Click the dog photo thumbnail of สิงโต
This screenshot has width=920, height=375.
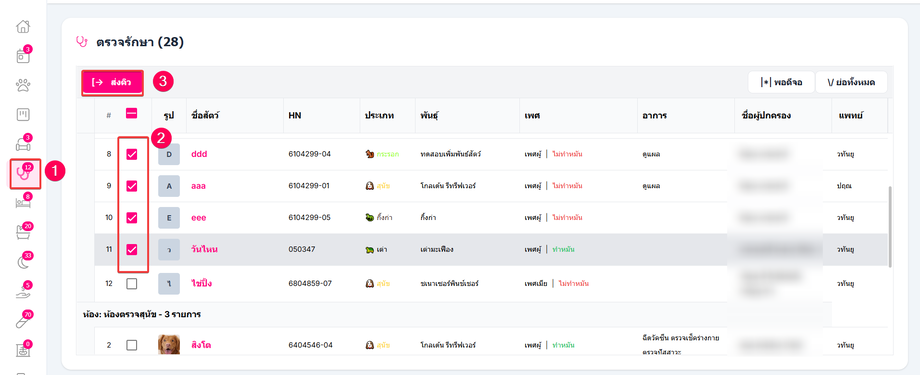pyautogui.click(x=169, y=344)
